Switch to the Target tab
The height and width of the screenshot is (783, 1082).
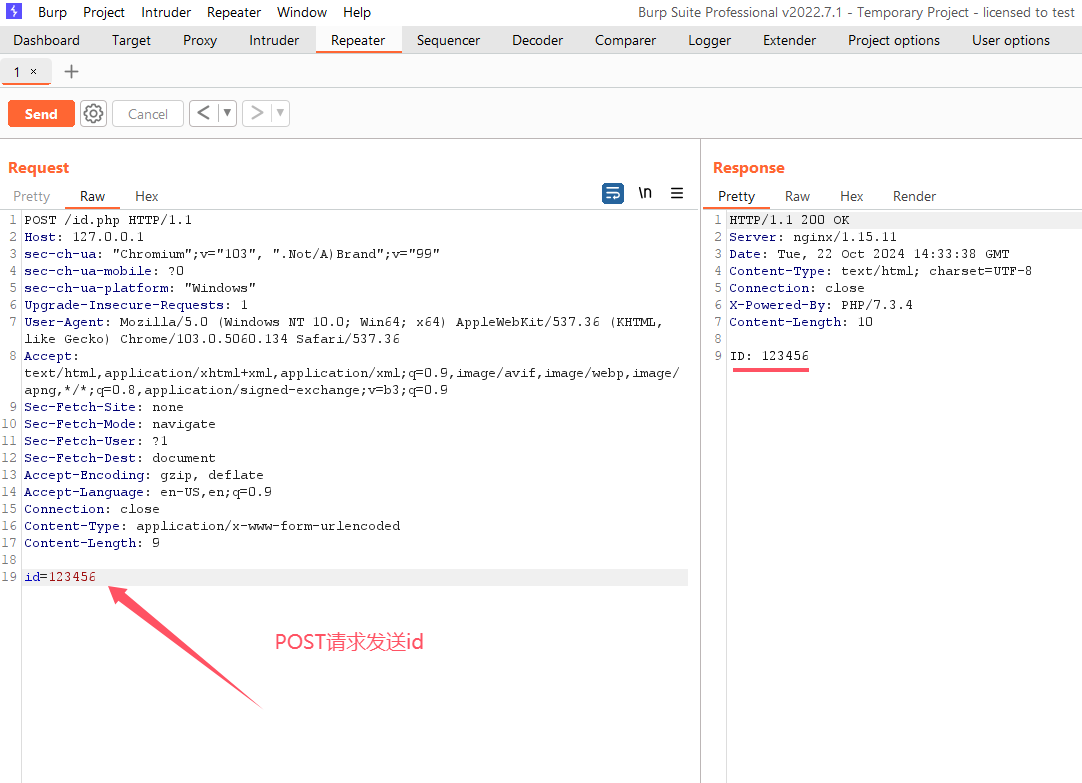(x=131, y=40)
